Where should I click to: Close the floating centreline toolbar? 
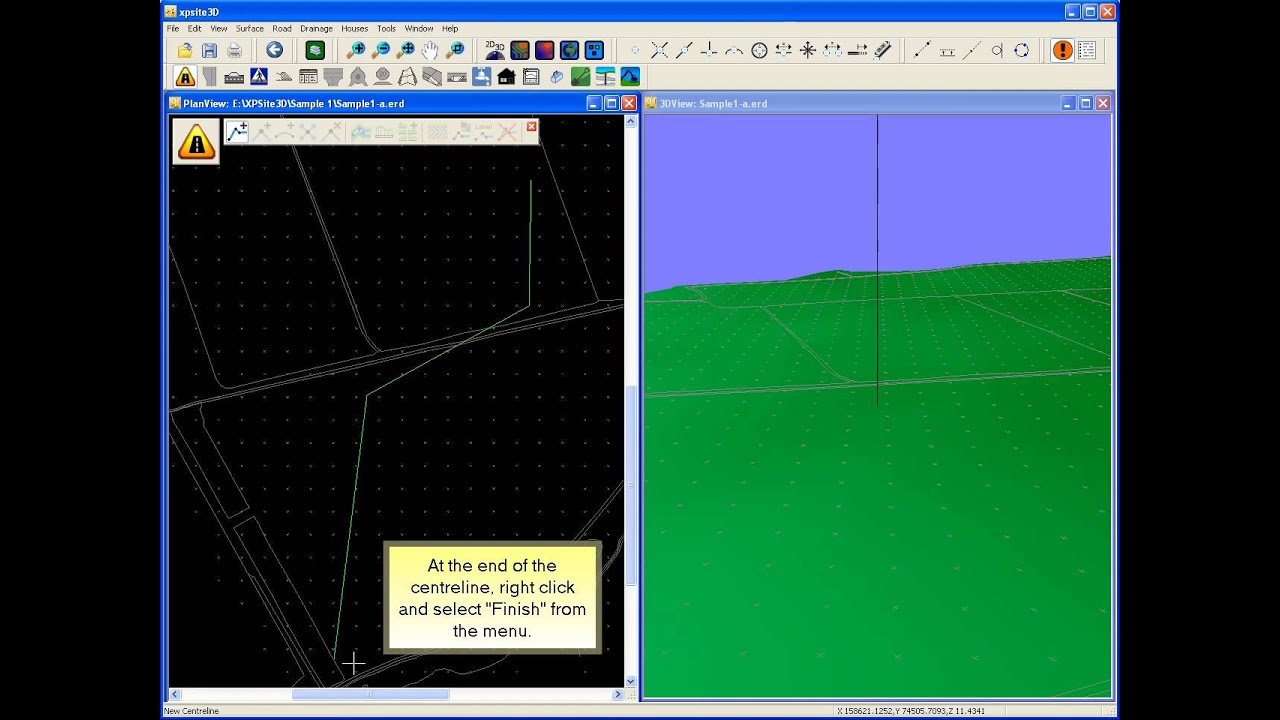click(531, 126)
